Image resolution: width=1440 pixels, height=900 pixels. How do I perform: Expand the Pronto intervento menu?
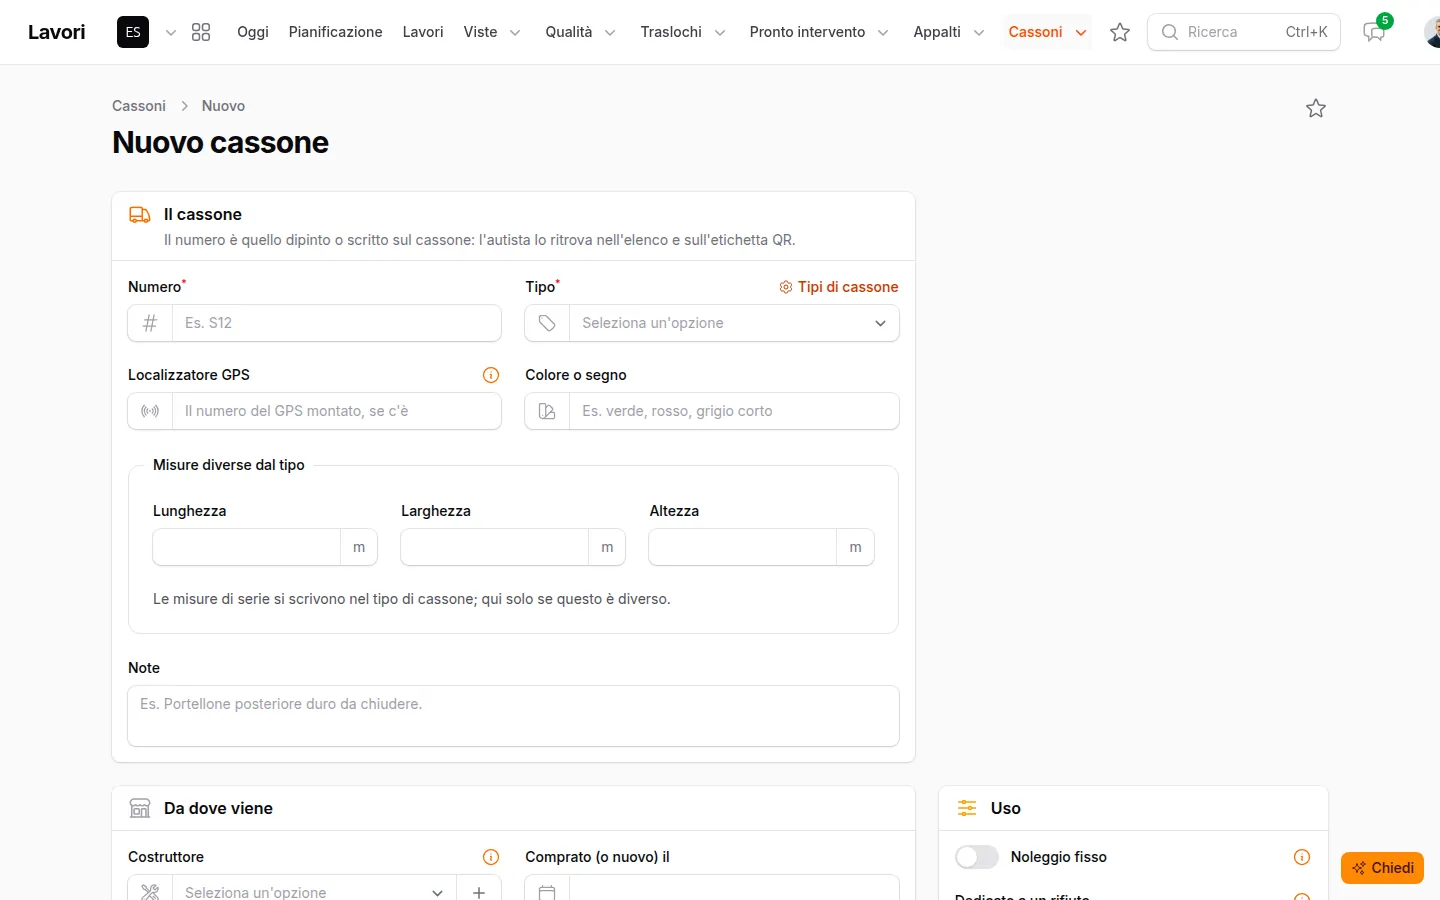819,32
